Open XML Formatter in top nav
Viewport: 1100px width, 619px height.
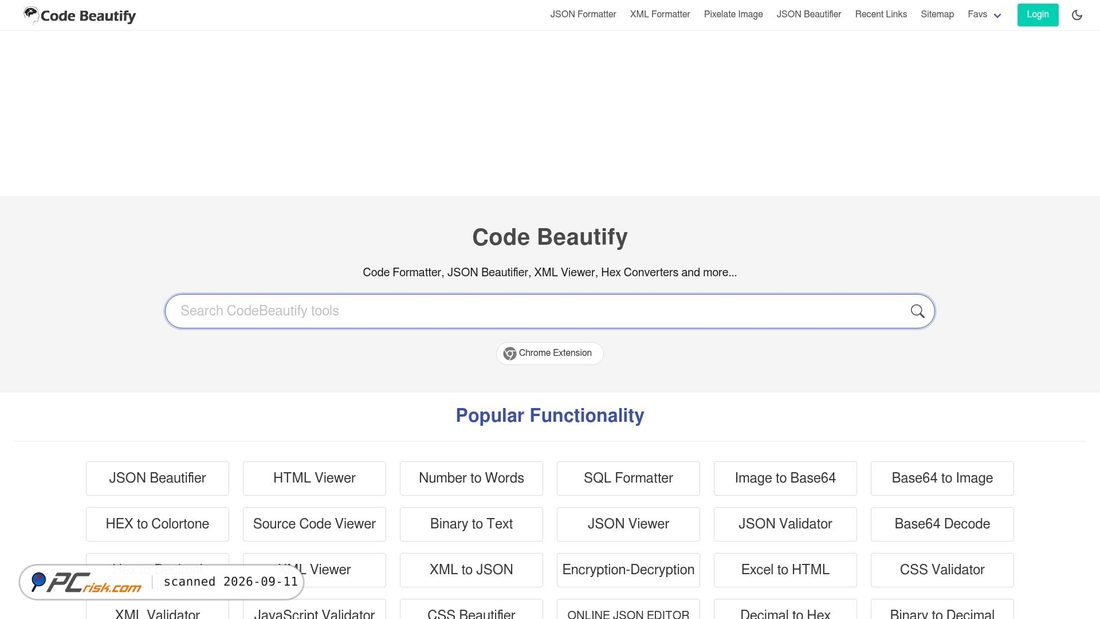click(660, 14)
